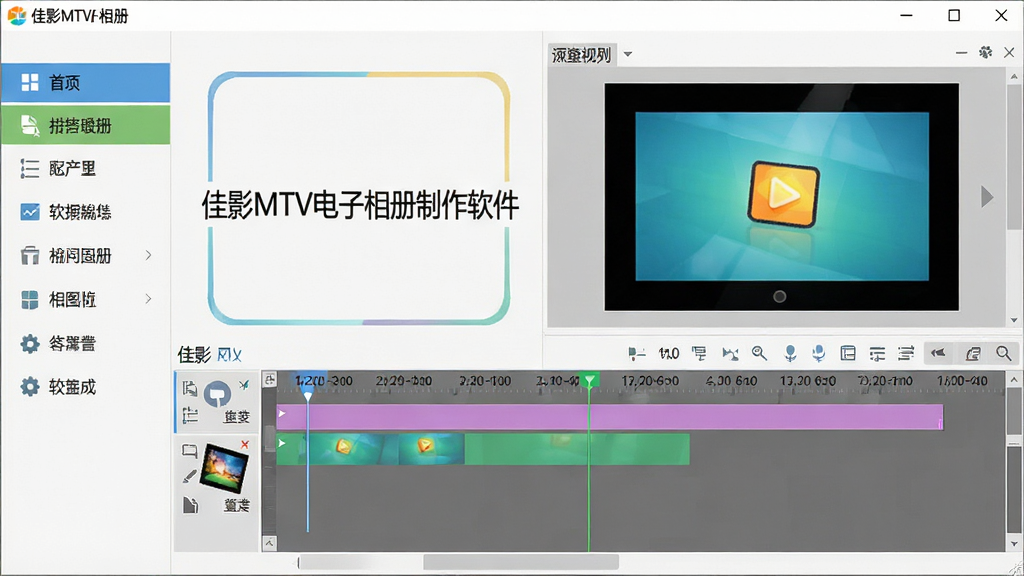The width and height of the screenshot is (1024, 576).
Task: Open the preview panel title dropdown arrow
Action: pos(628,54)
